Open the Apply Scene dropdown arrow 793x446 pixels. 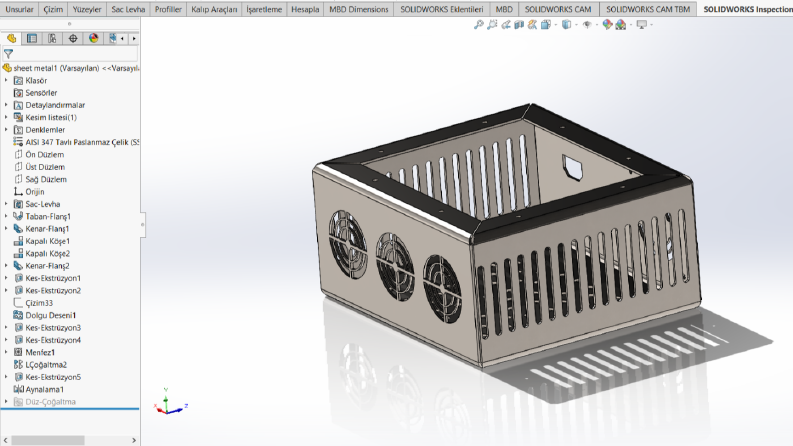coord(630,24)
